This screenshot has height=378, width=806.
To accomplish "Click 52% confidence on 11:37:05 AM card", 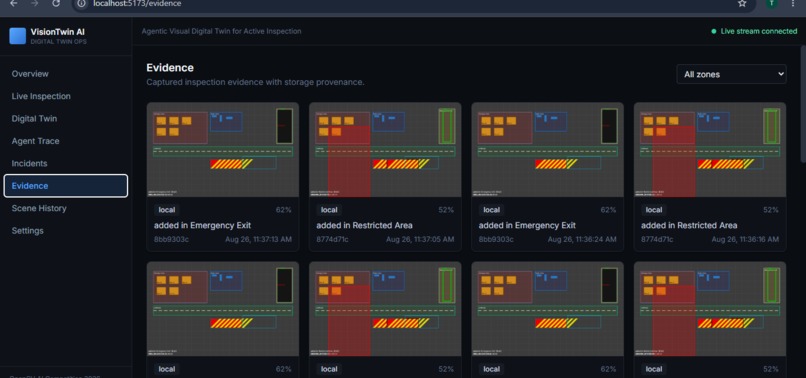I will pos(446,210).
